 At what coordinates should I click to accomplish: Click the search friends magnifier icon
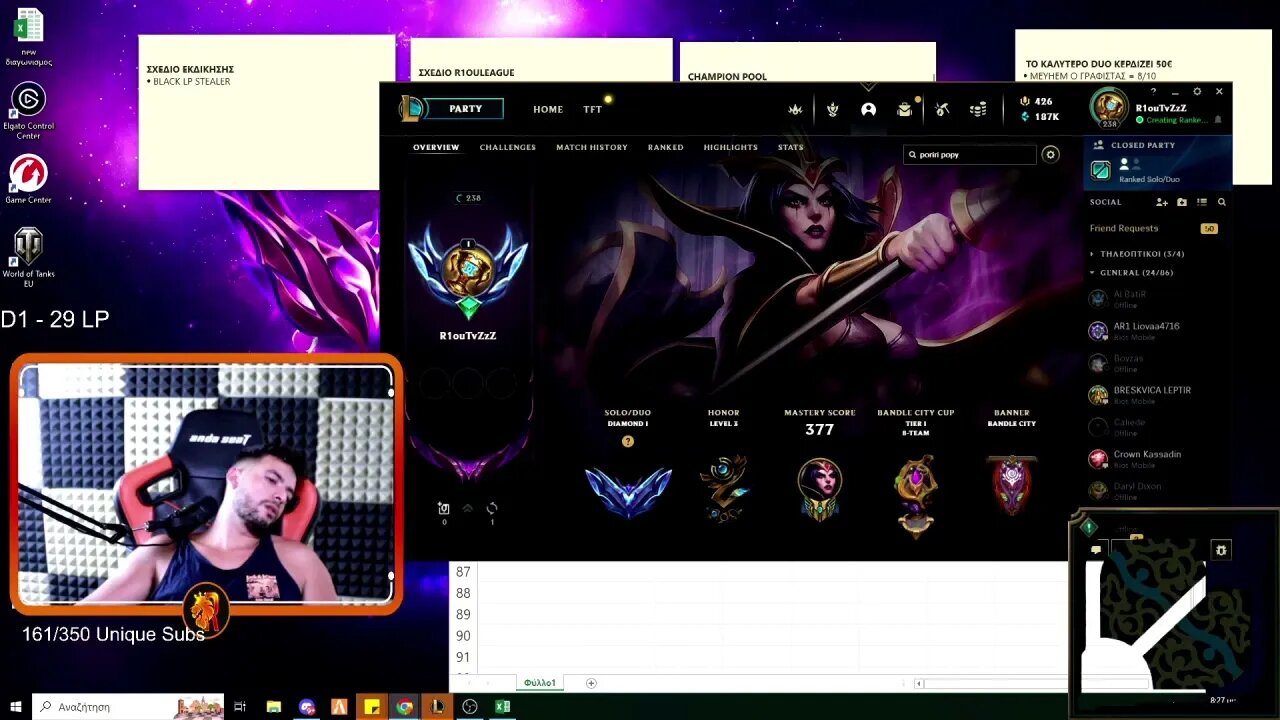(1222, 202)
